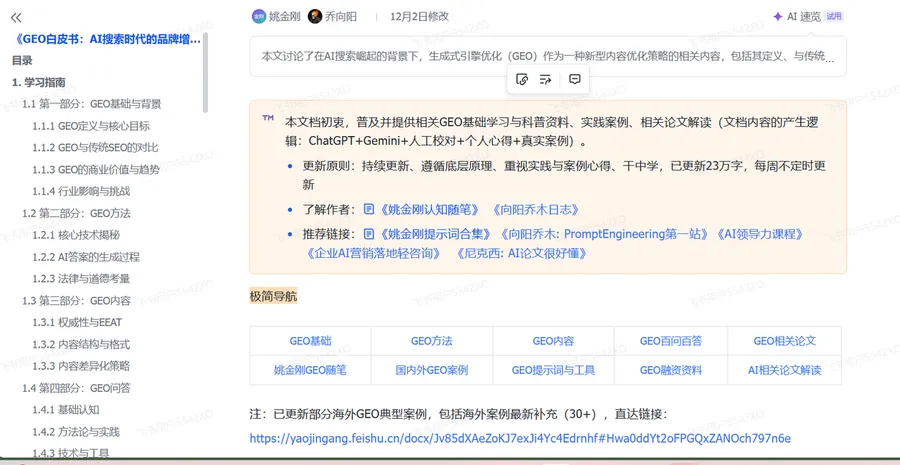The image size is (900, 465).
Task: Click the 12月2日修改 timestamp
Action: point(420,17)
